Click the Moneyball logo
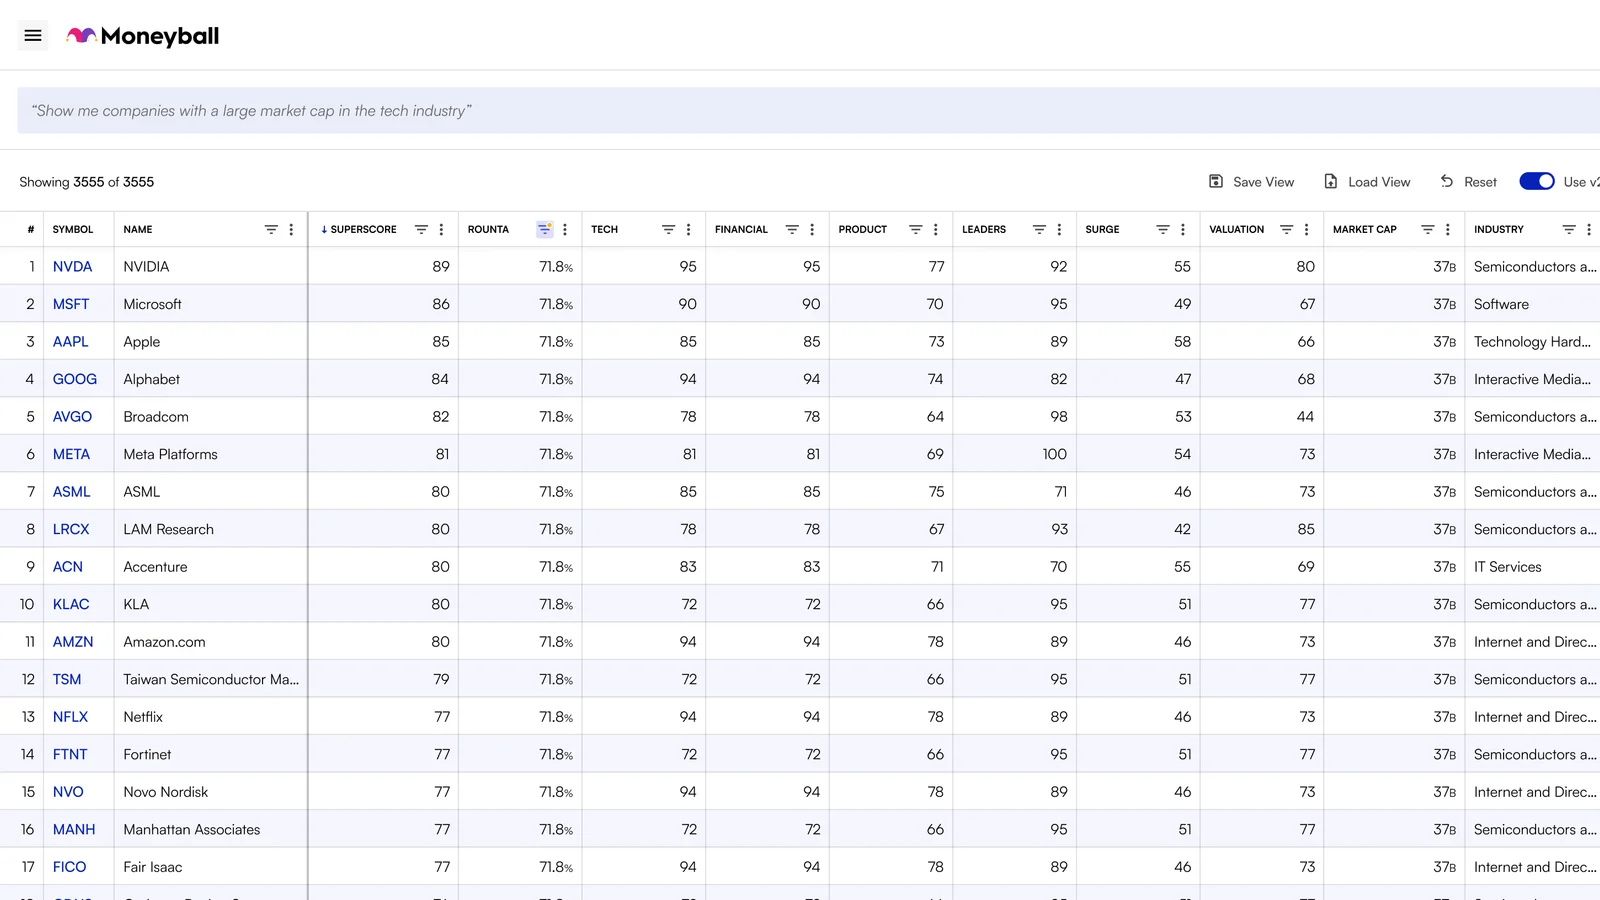The height and width of the screenshot is (900, 1600). tap(143, 36)
